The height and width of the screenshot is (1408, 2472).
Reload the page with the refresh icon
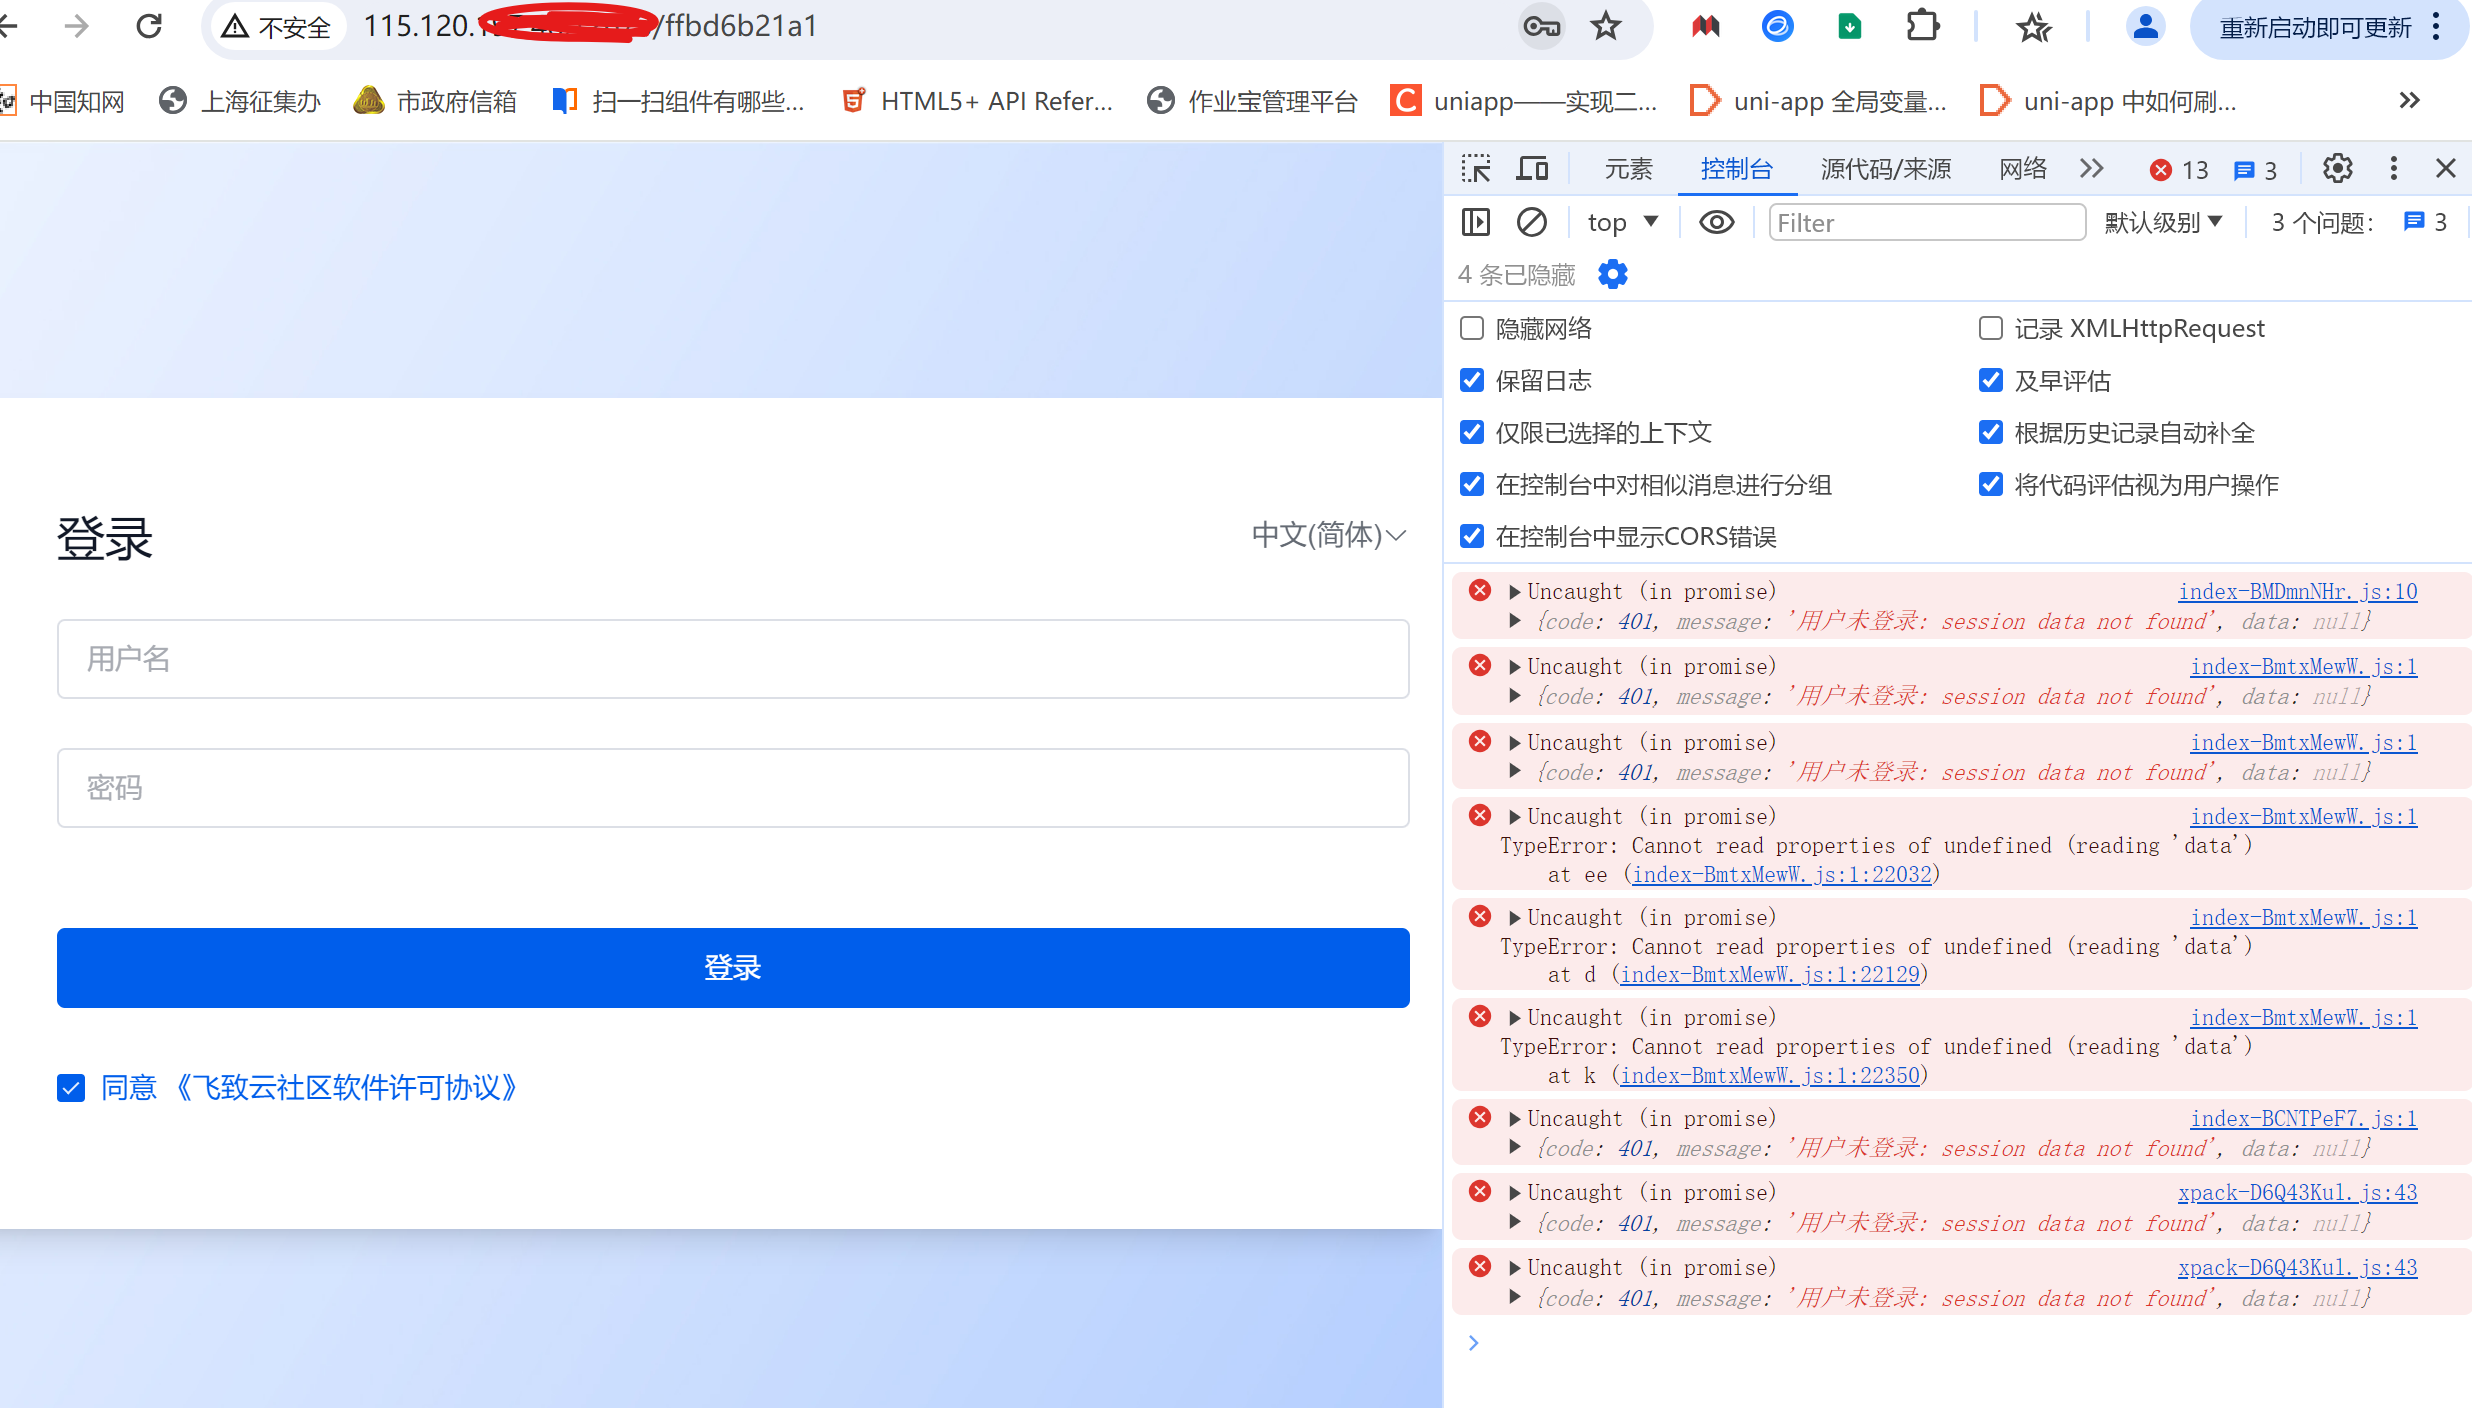[x=149, y=26]
